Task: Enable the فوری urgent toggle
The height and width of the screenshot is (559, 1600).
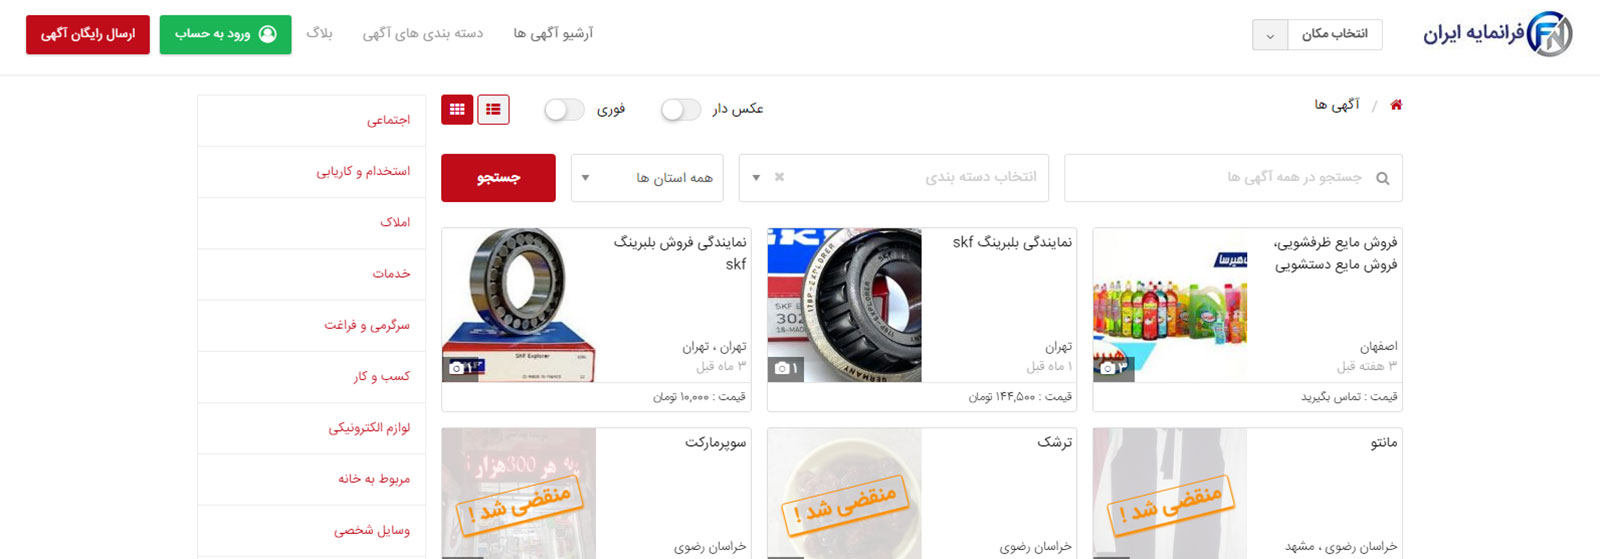Action: (564, 109)
